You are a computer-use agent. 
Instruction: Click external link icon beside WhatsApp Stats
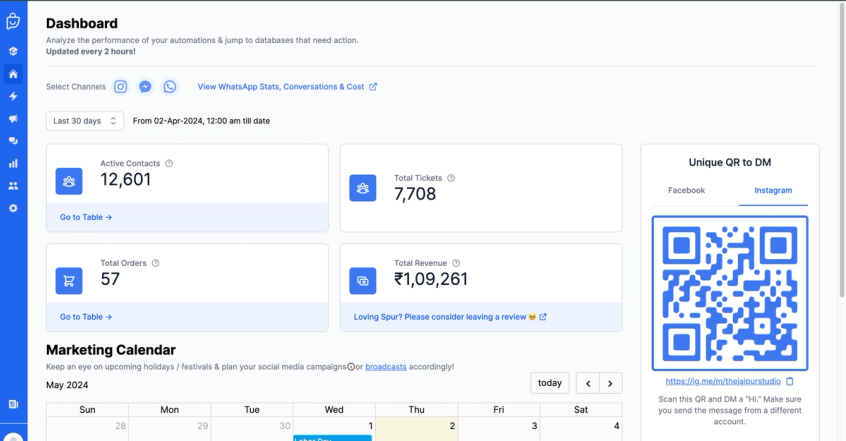tap(373, 86)
